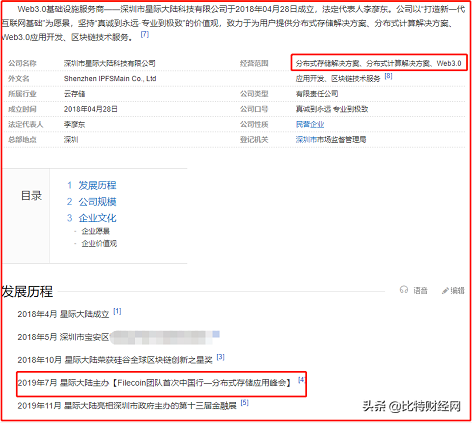472x423 pixels.
Task: Click the company name 深圳市星际大陆科技有限公司 value
Action: tap(110, 63)
